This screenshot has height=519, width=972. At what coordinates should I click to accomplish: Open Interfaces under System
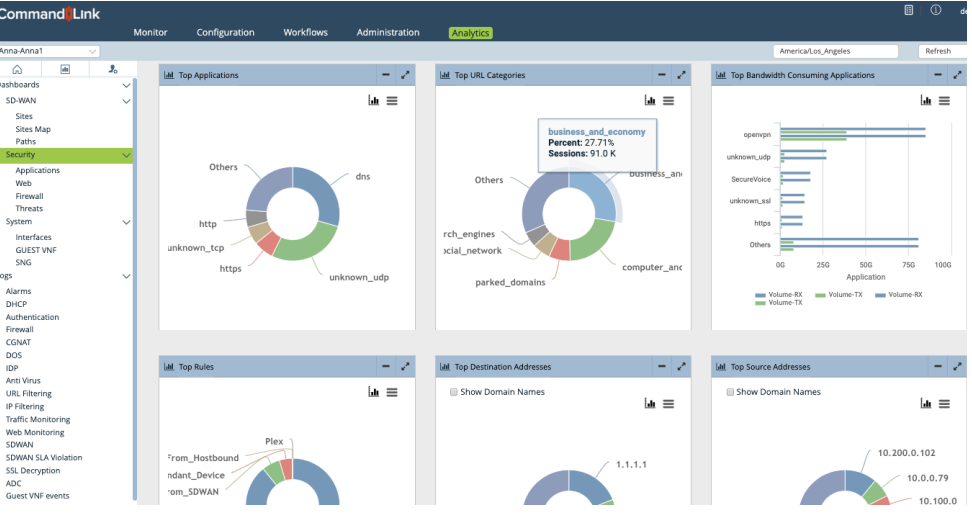[33, 237]
